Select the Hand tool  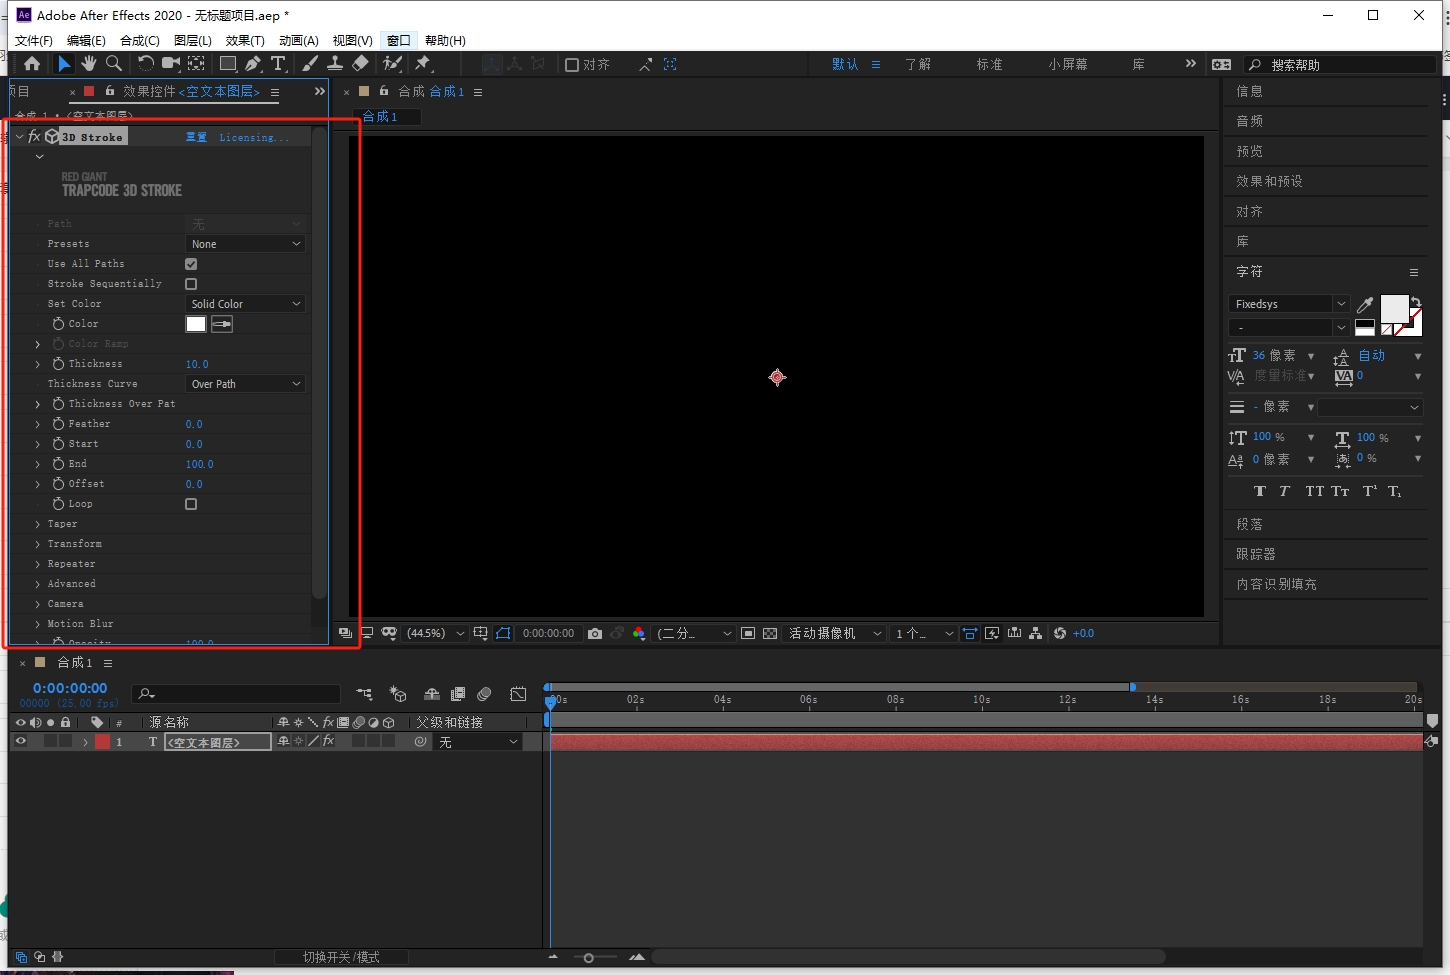89,63
